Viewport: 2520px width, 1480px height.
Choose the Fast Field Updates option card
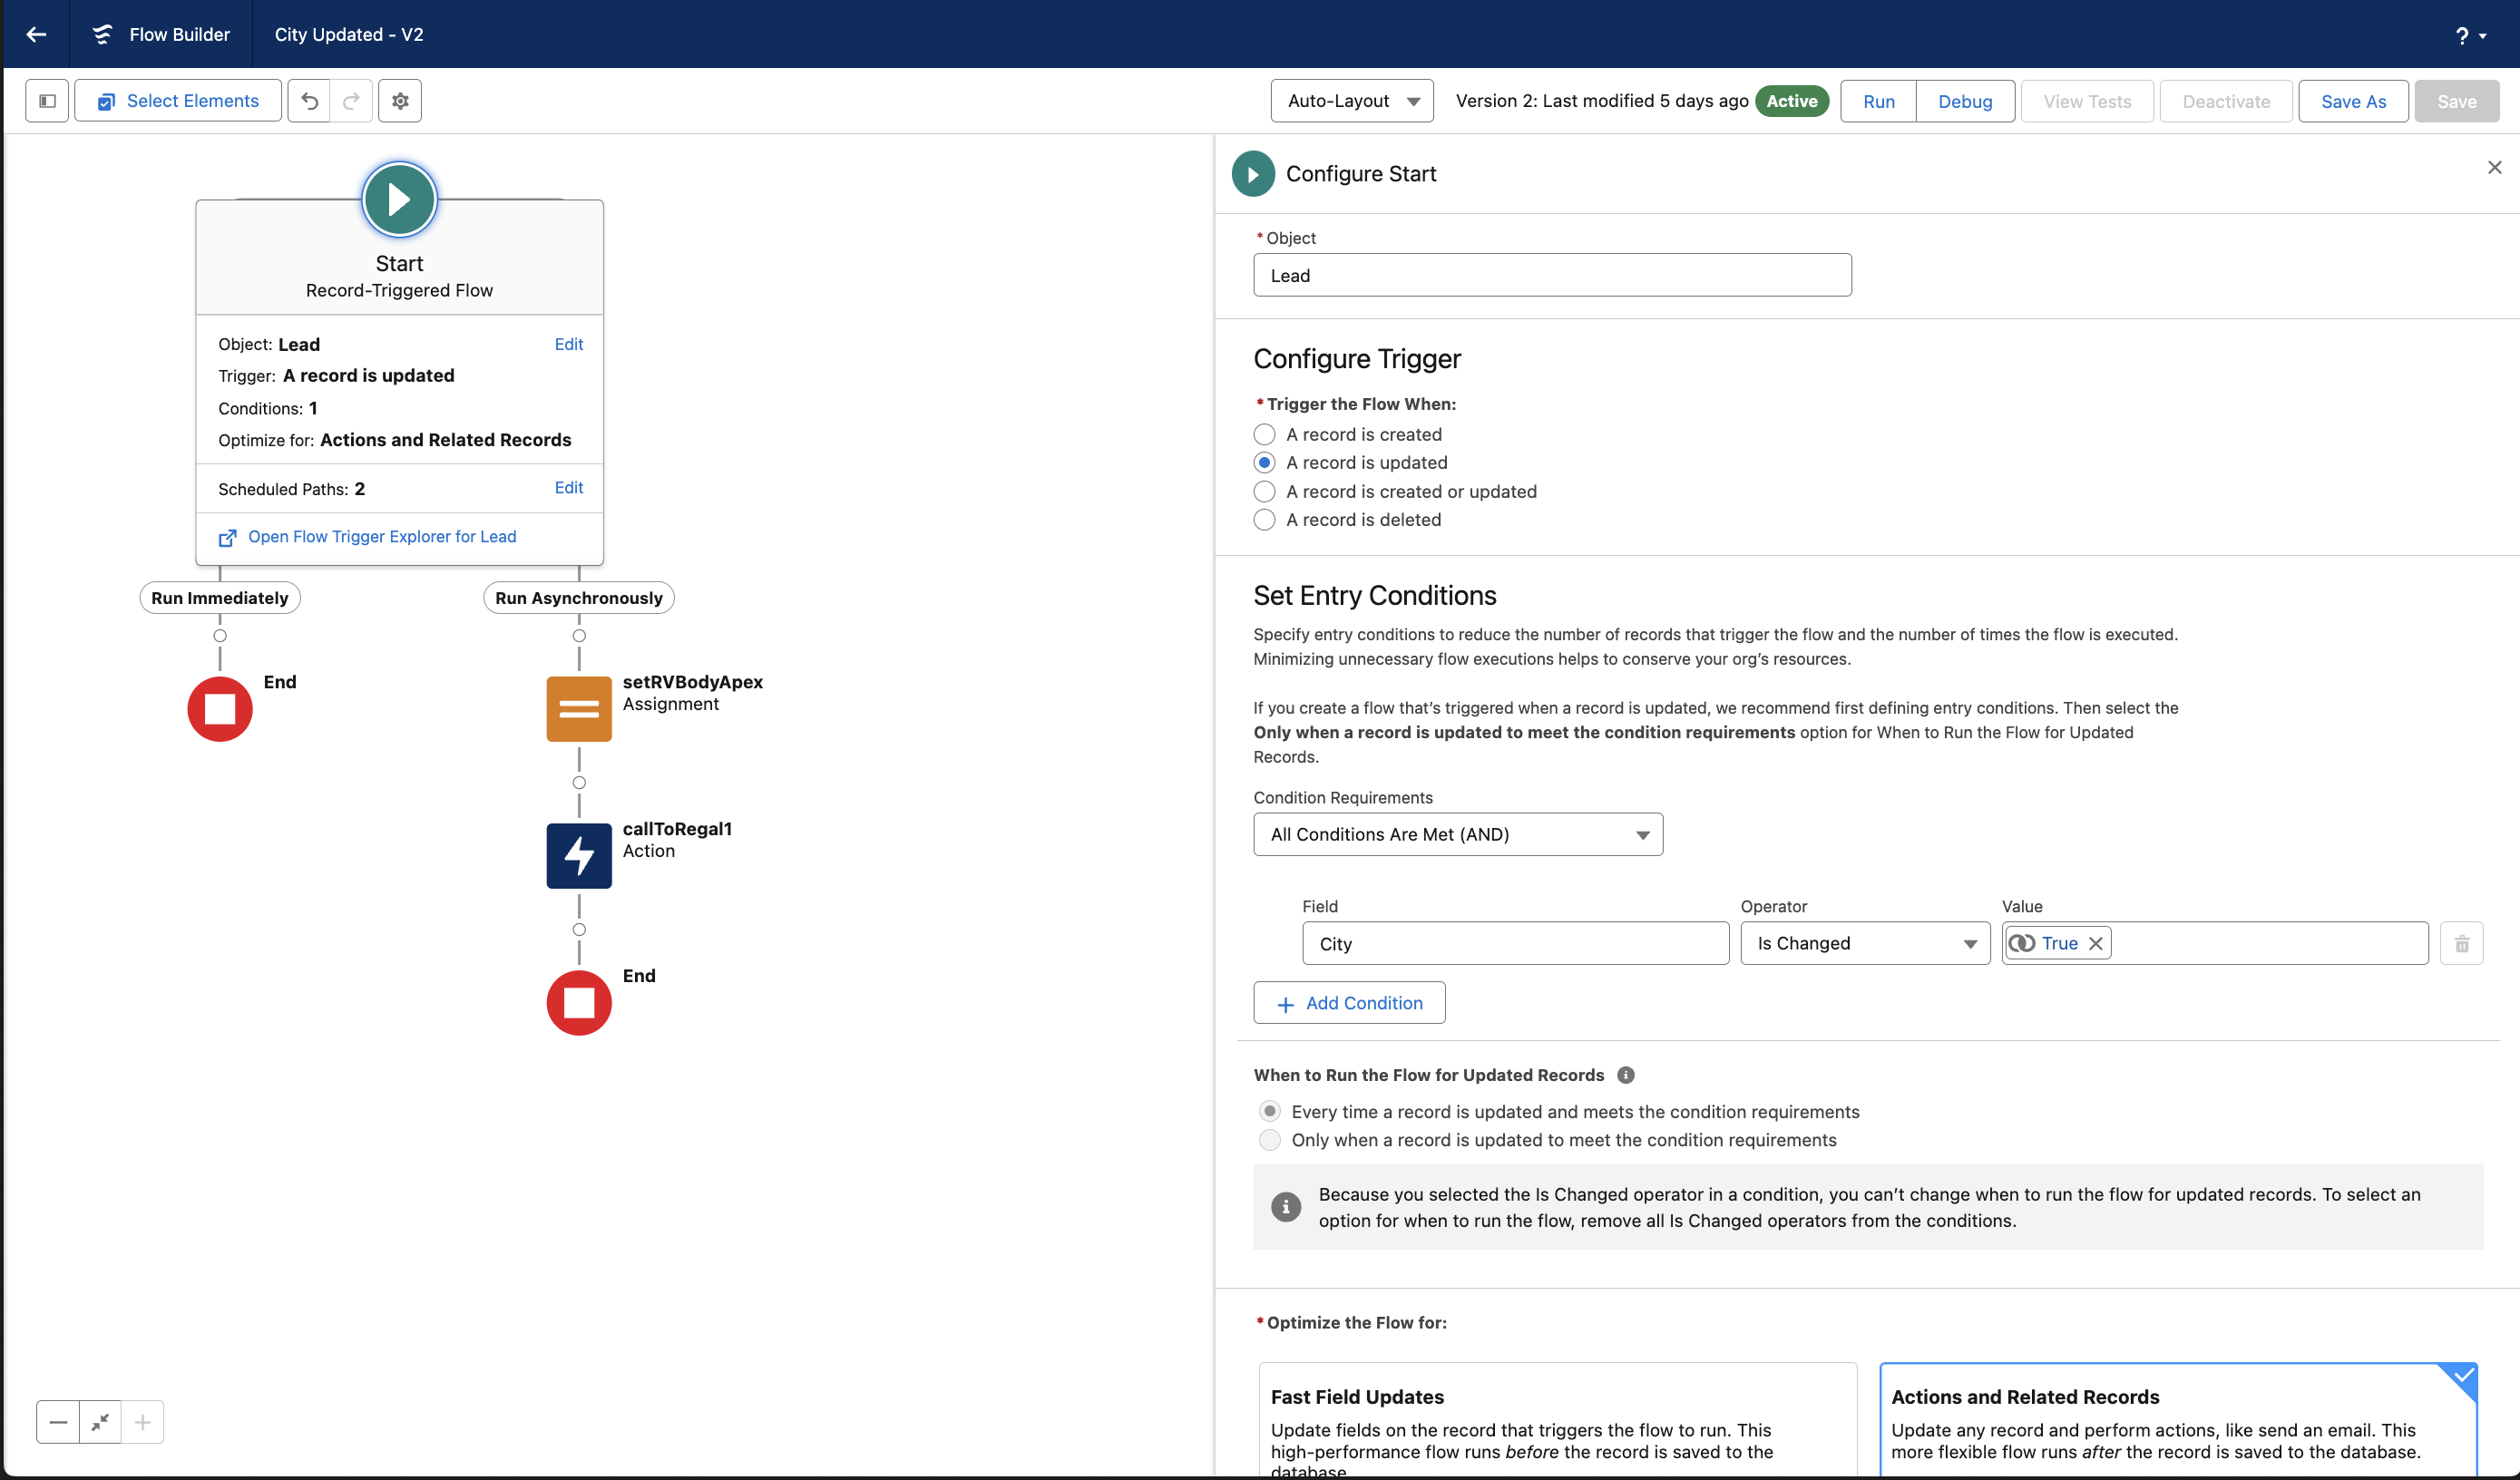(x=1557, y=1420)
